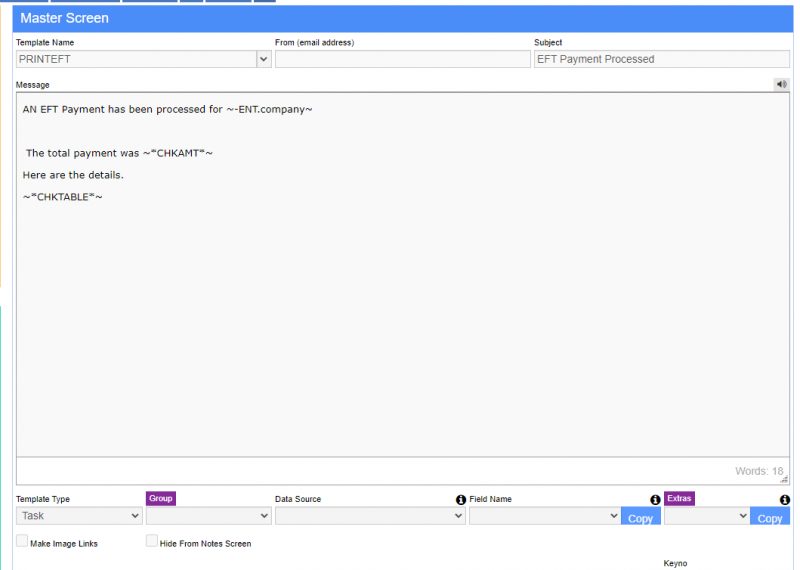Click inside the Message text area
The width and height of the screenshot is (800, 570).
coord(400,300)
